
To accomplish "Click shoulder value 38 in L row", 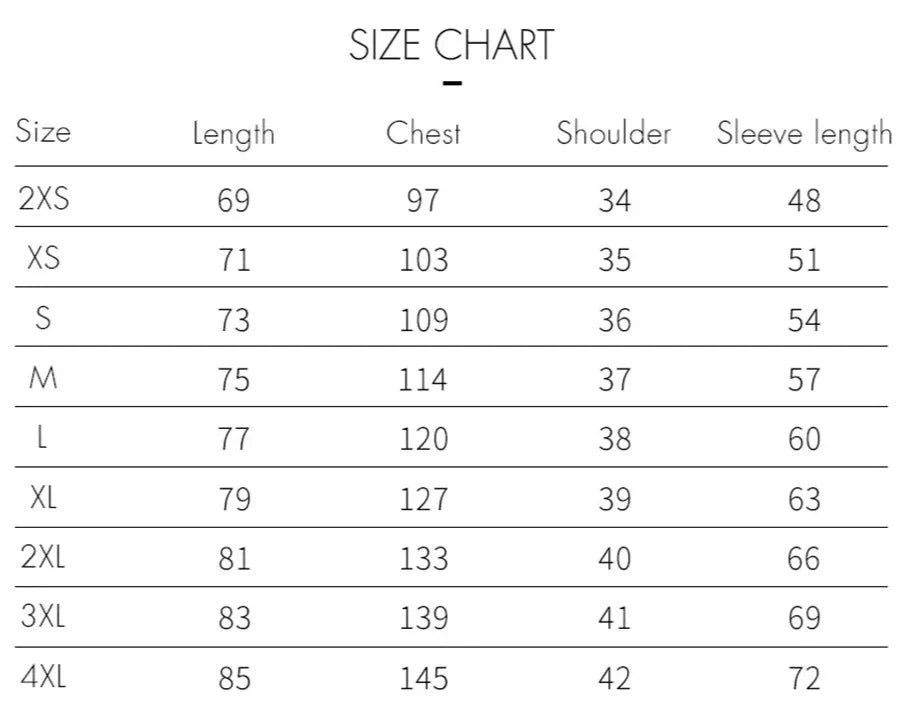I will coord(615,440).
